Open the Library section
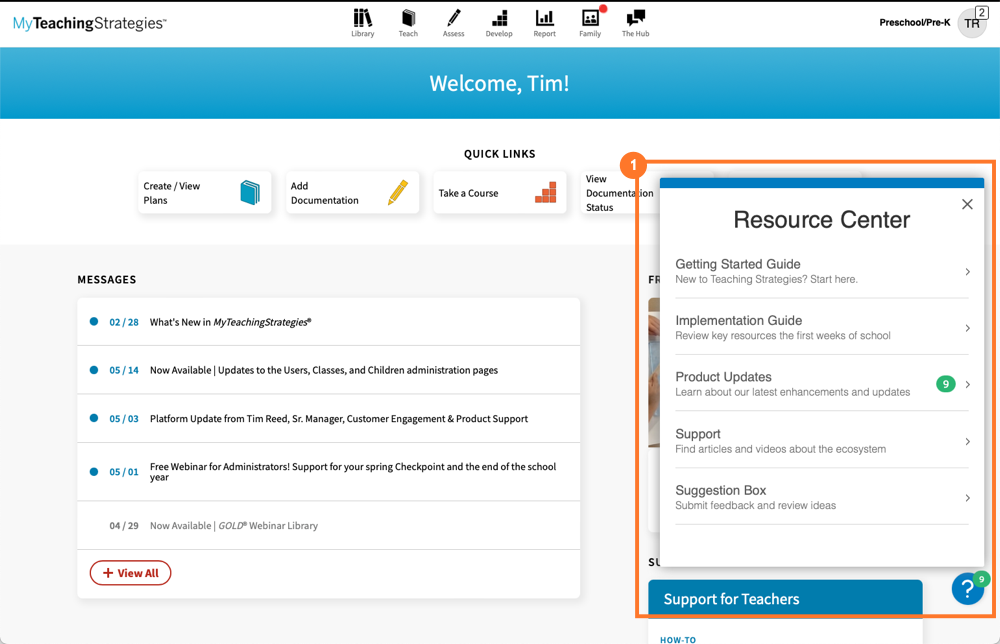Screen dimensions: 1000x644 pyautogui.click(x=362, y=22)
